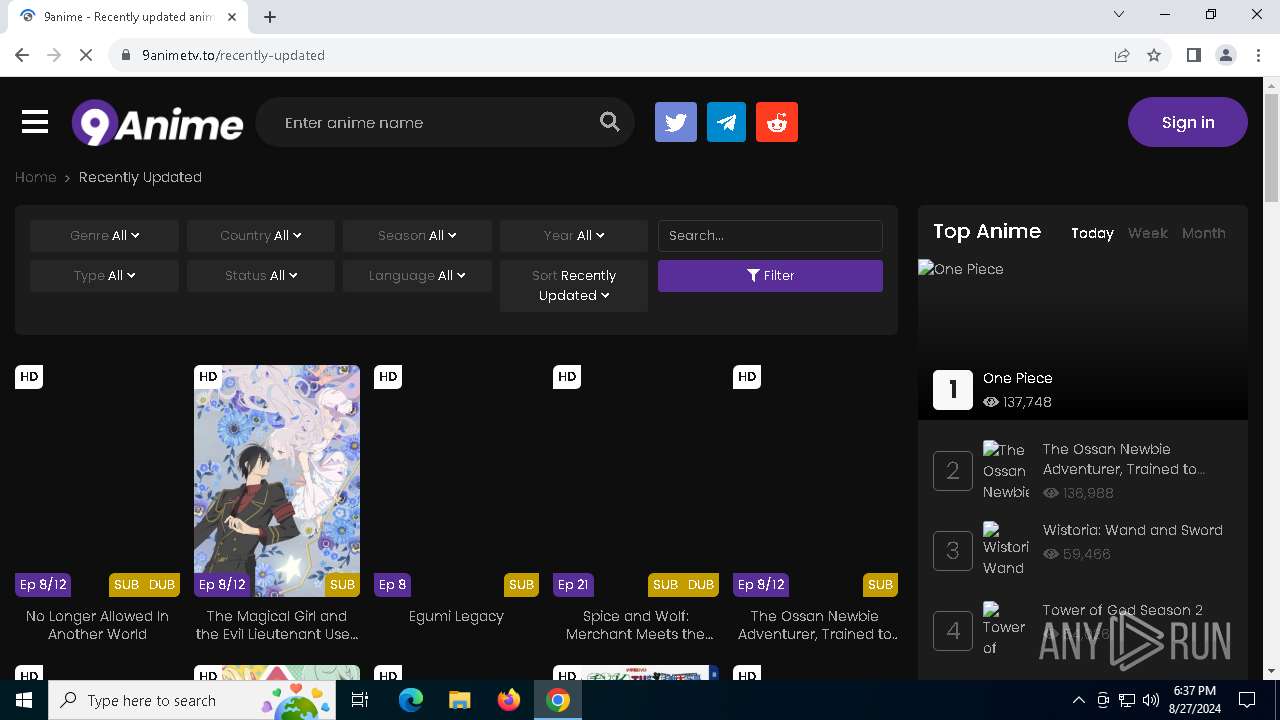Open the Telegram share icon
1280x720 pixels.
click(726, 122)
